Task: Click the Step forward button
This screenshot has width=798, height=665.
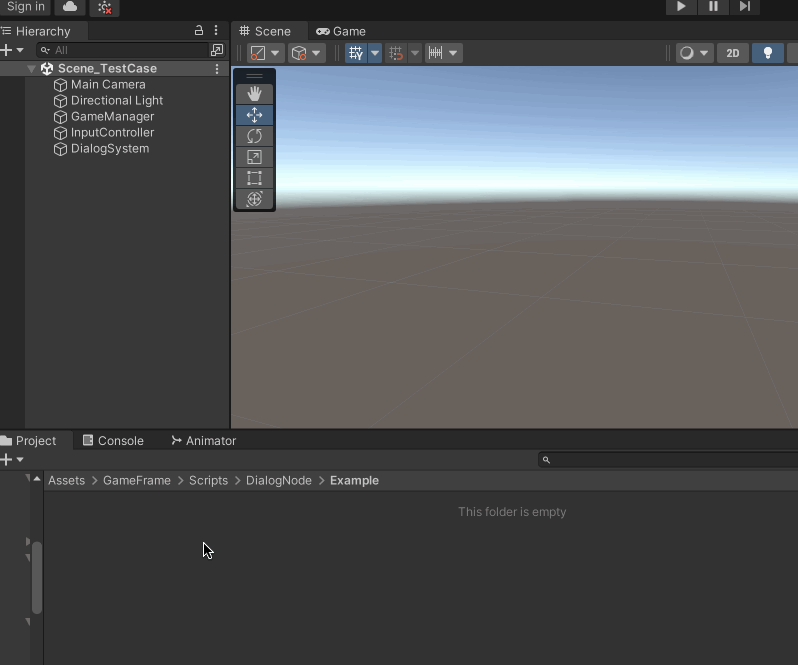Action: click(x=744, y=6)
